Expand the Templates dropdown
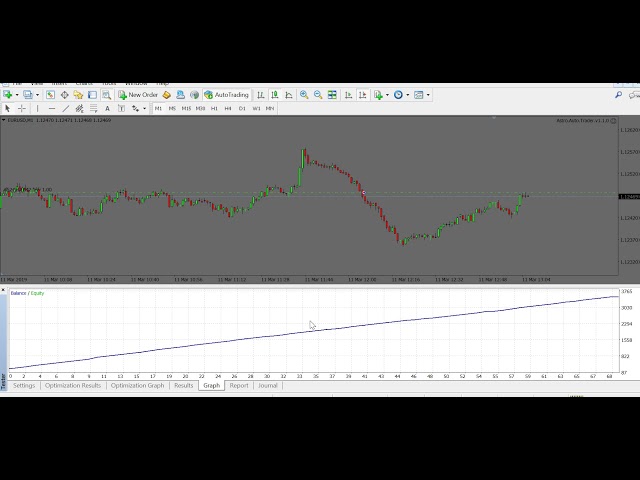The image size is (640, 480). (x=429, y=95)
